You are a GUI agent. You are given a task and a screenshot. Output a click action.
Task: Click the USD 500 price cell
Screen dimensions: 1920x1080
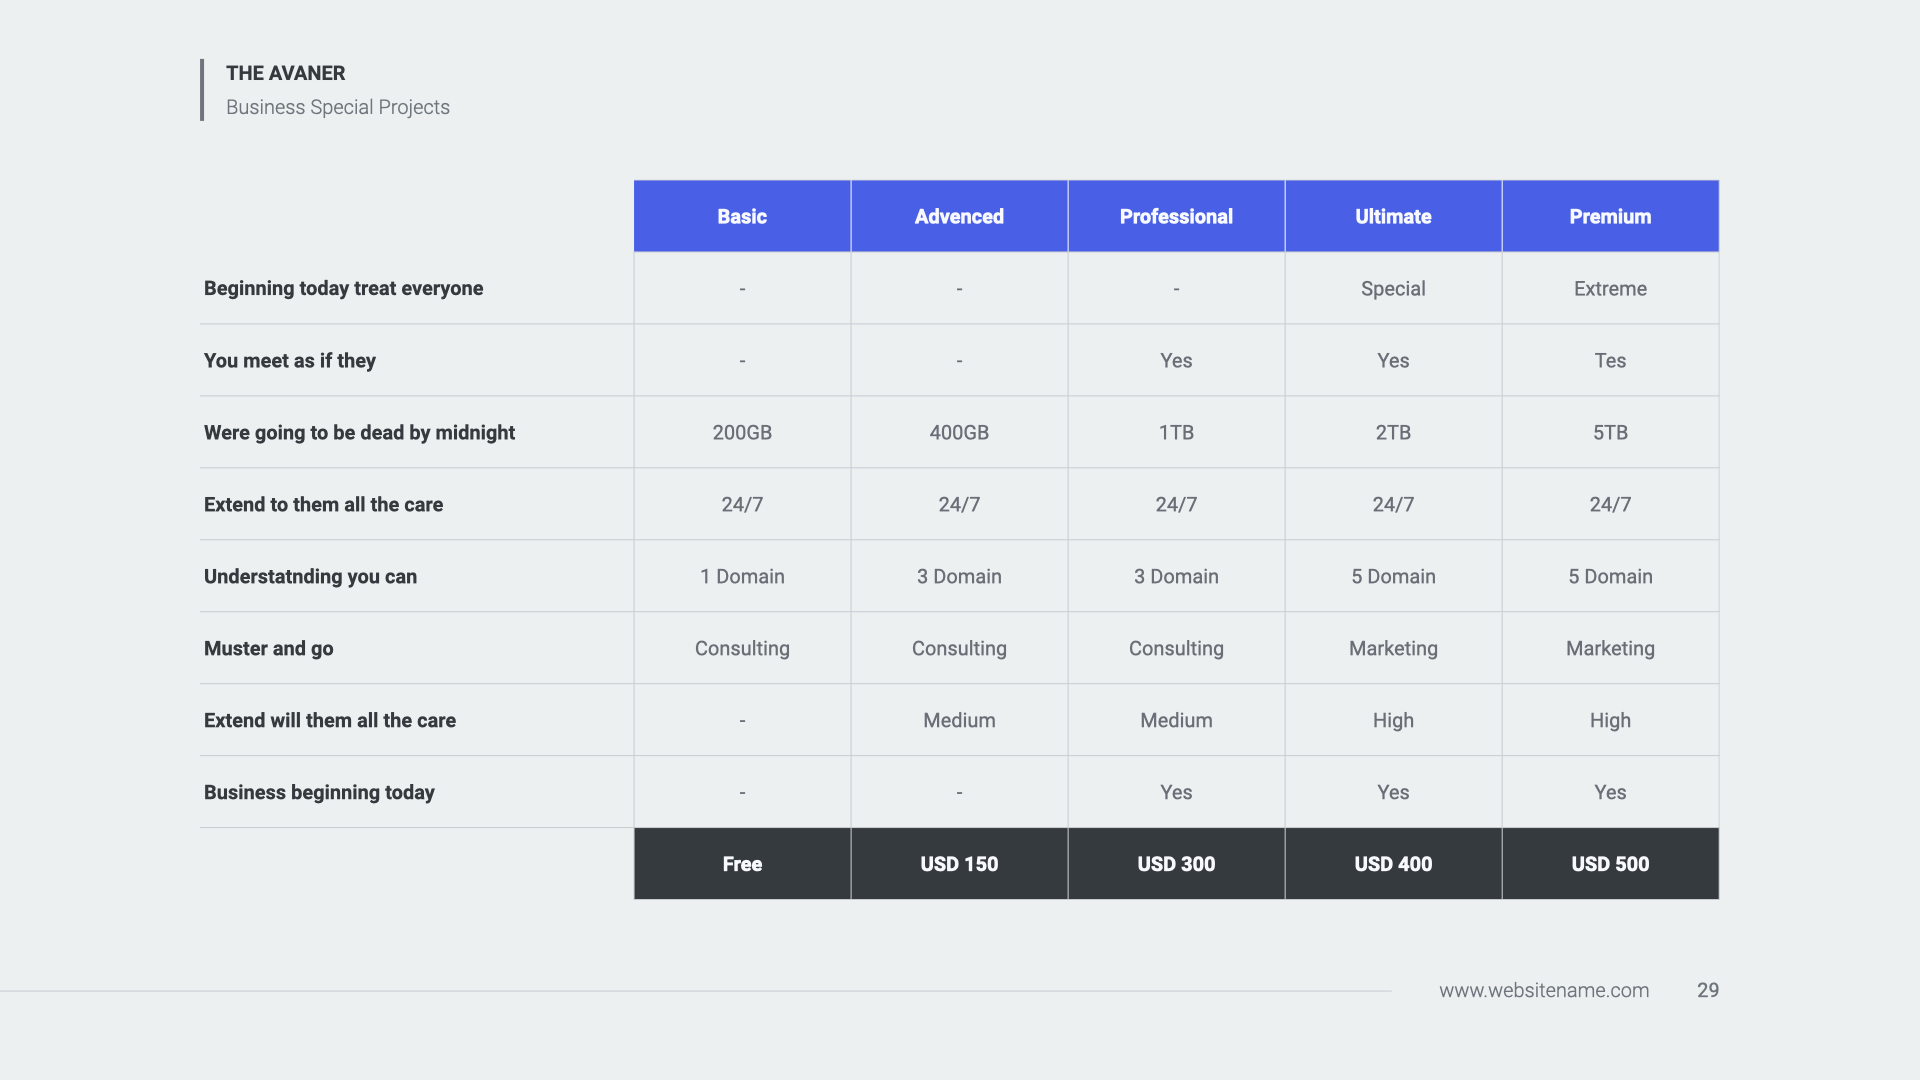(x=1610, y=864)
